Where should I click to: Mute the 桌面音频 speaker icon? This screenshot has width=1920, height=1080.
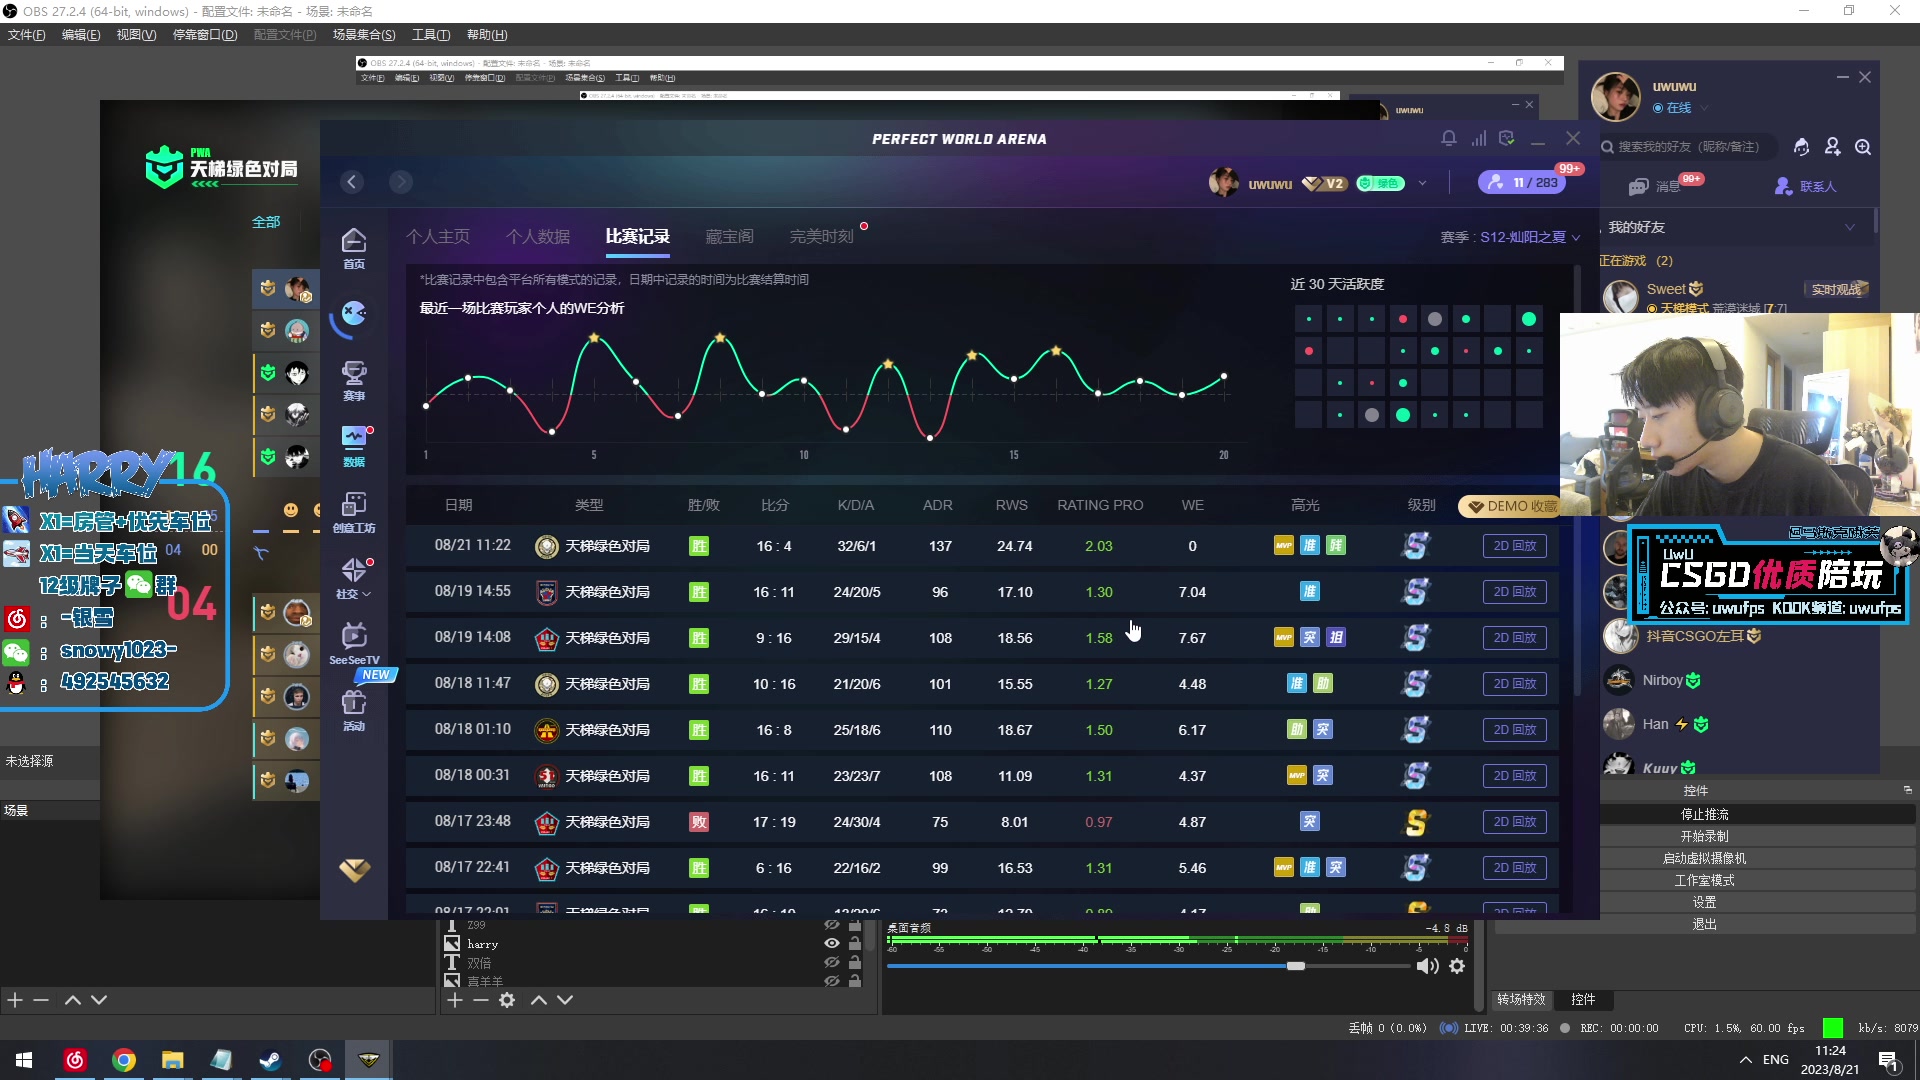click(x=1428, y=966)
